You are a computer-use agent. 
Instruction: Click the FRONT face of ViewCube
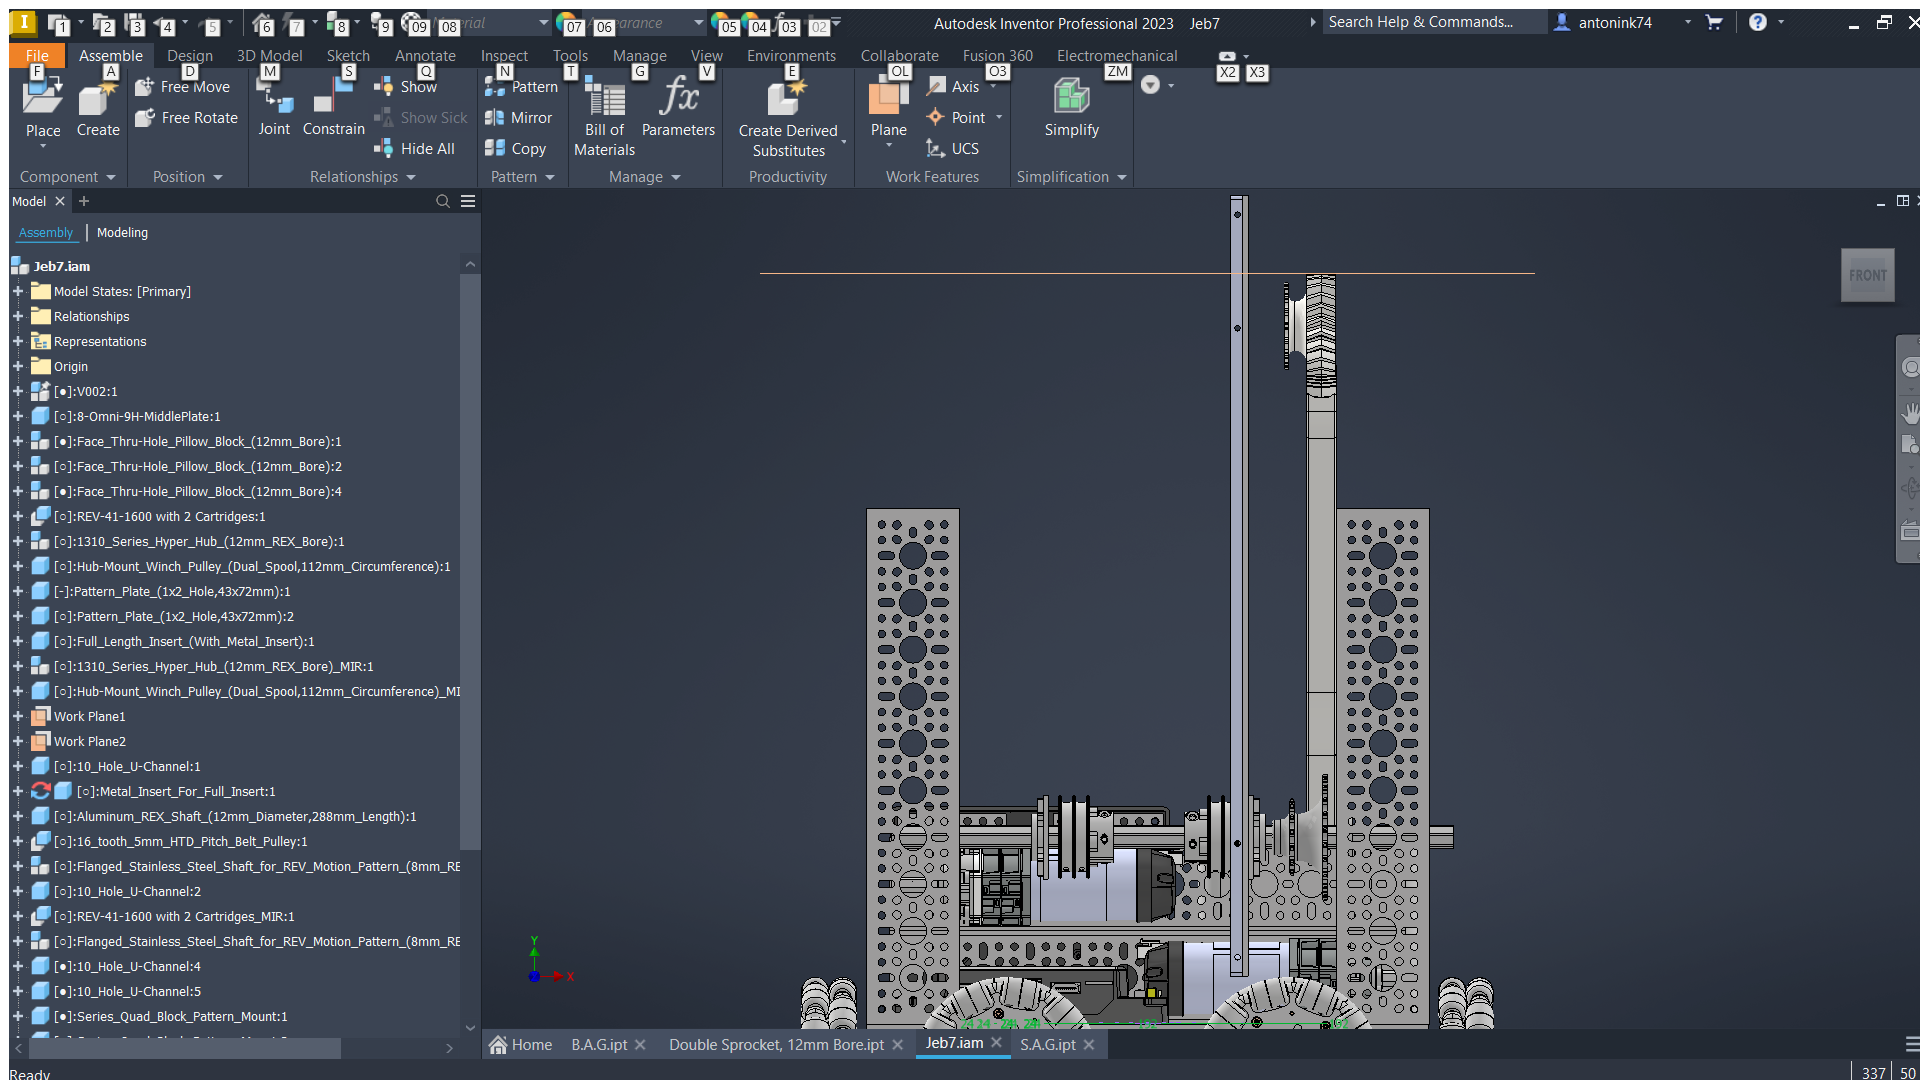(x=1867, y=275)
